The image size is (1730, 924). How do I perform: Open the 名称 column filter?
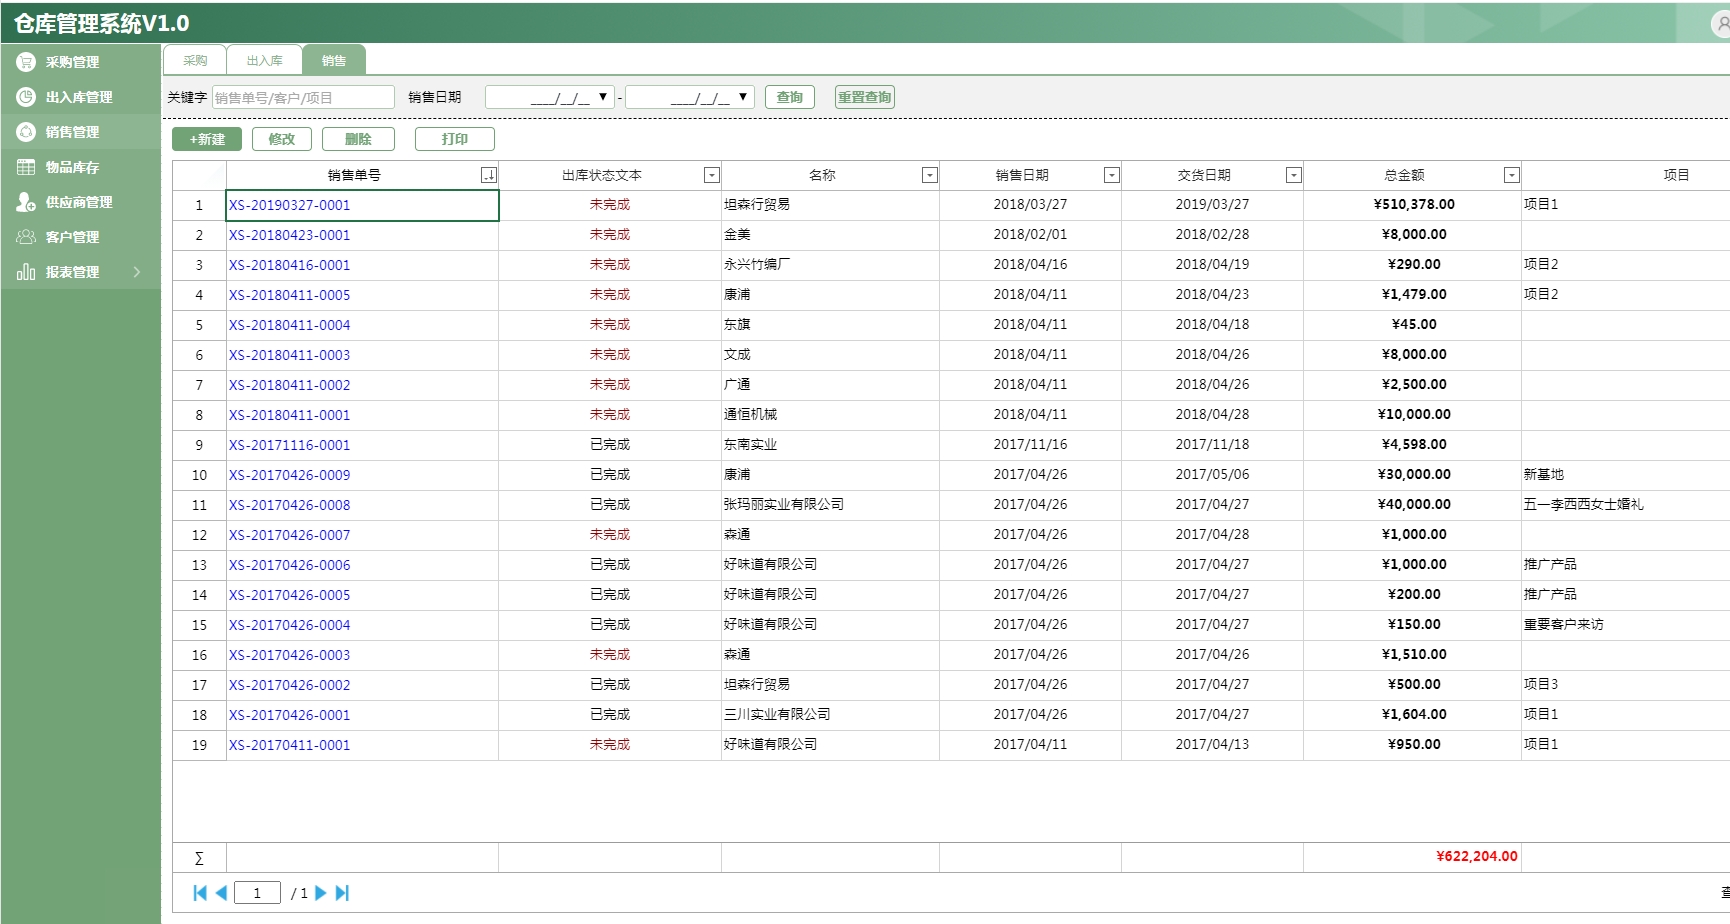coord(929,175)
